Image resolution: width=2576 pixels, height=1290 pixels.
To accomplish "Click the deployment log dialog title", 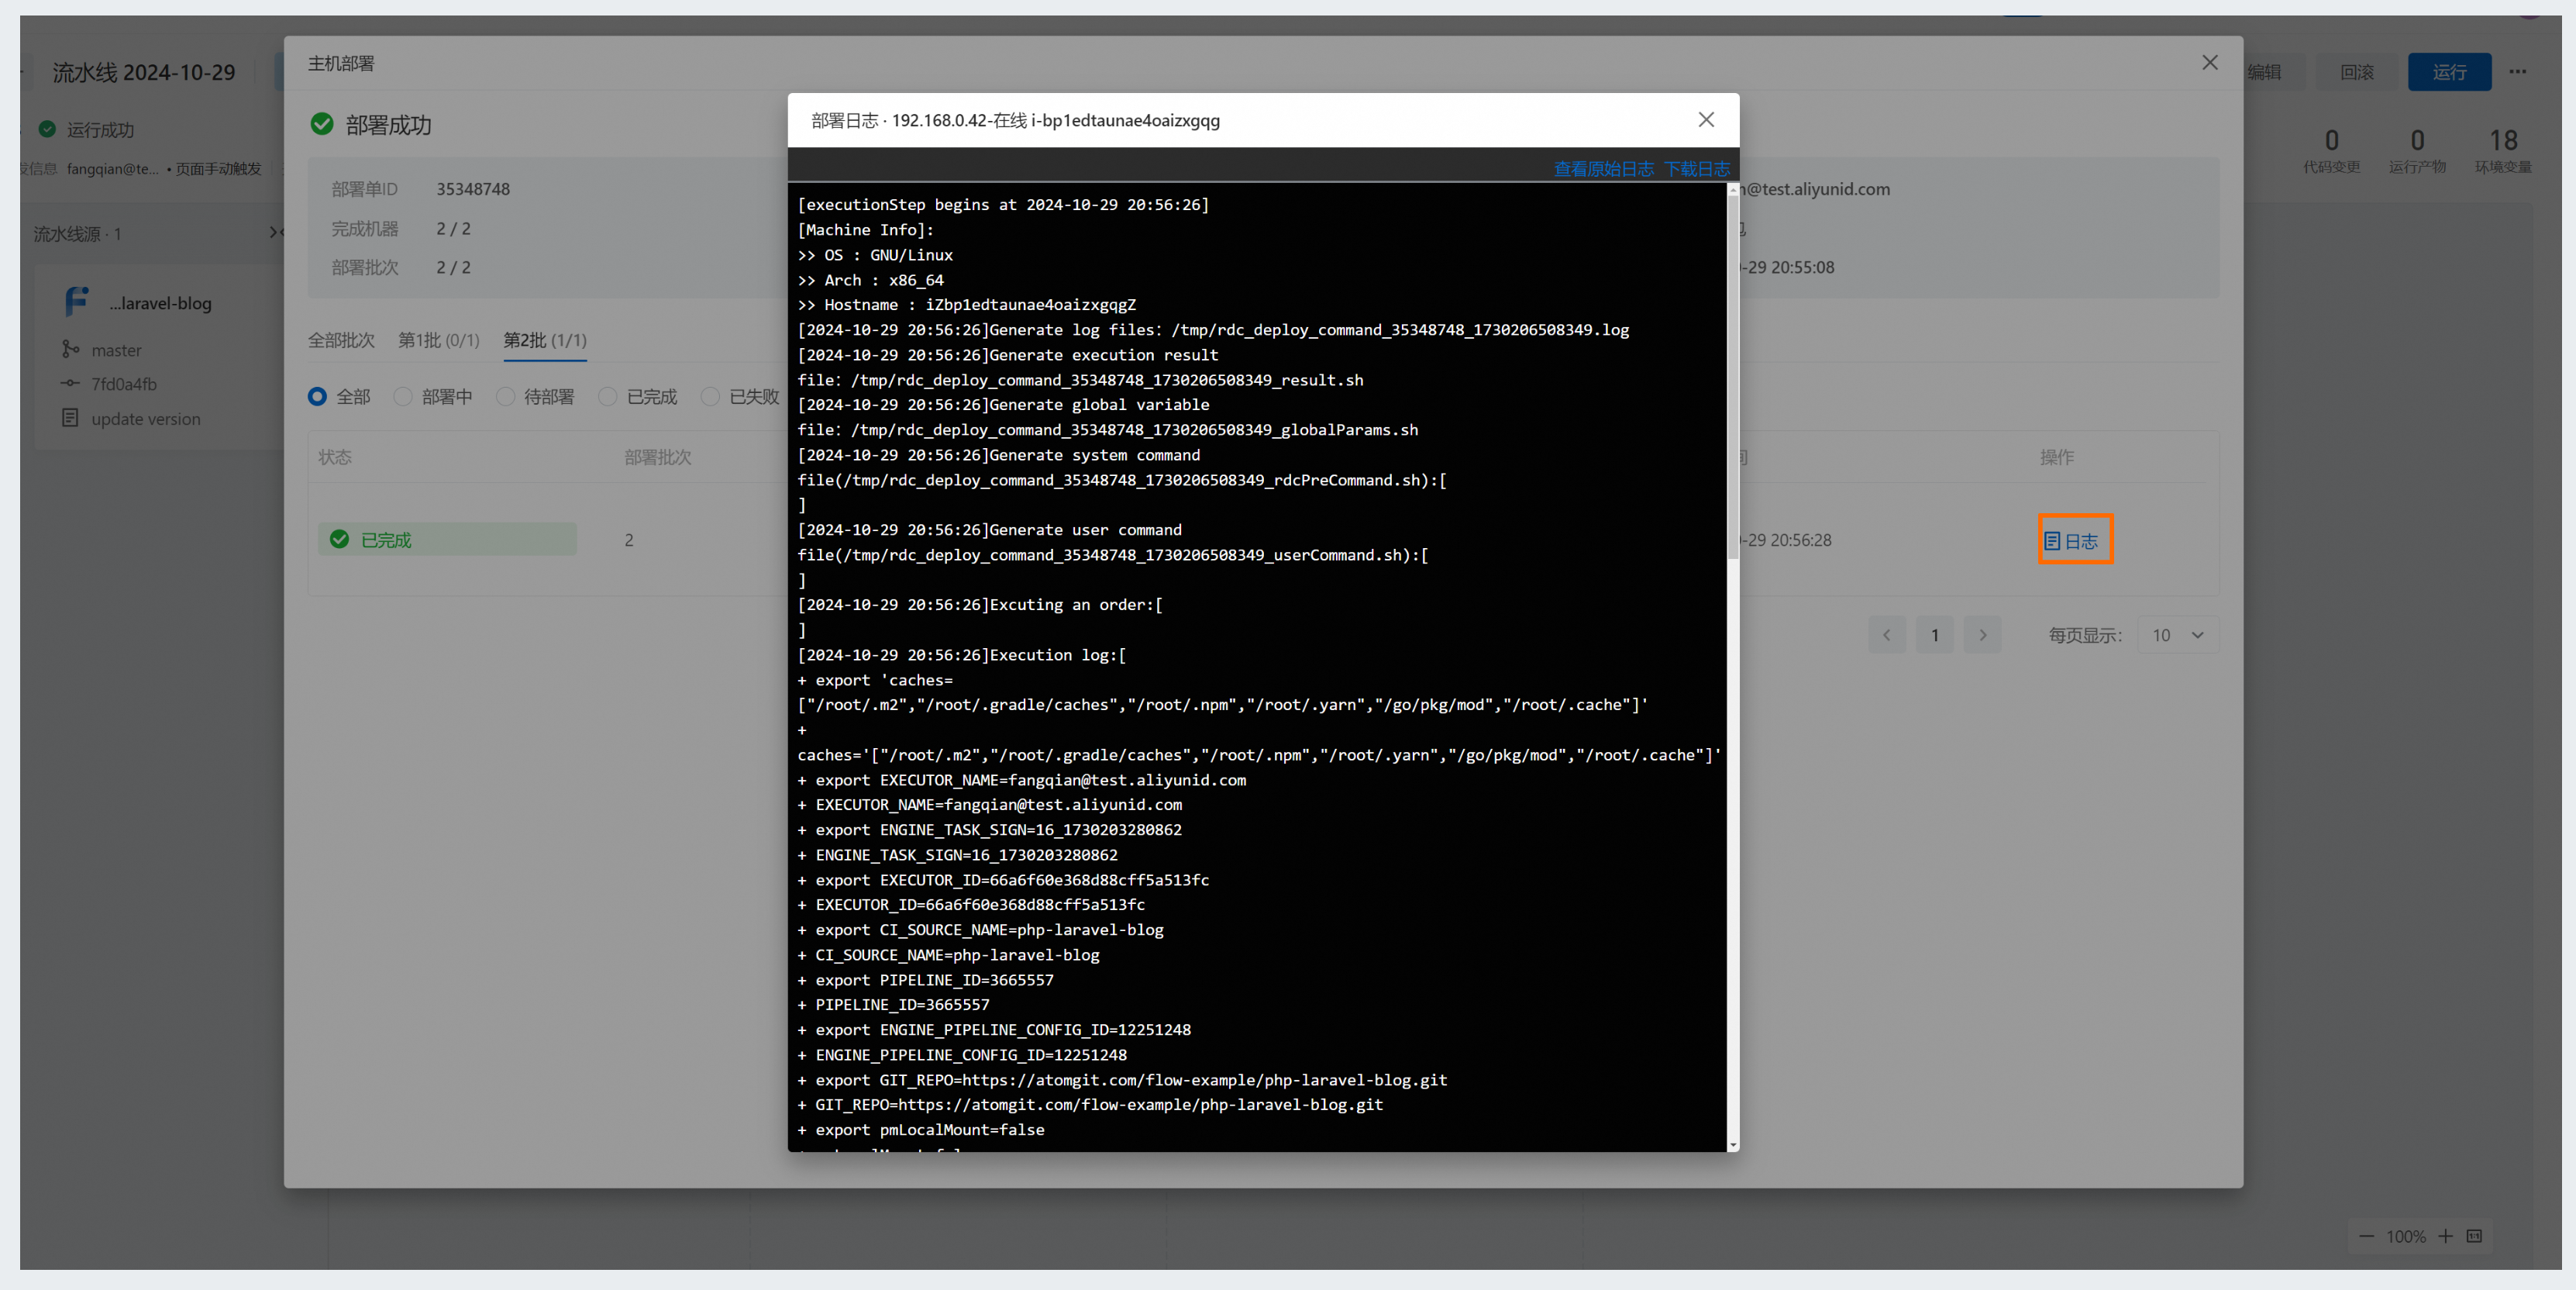I will (1015, 120).
